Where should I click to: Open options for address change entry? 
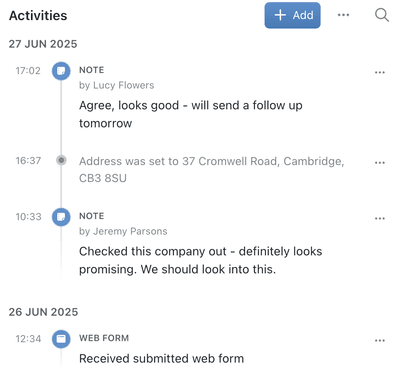click(x=380, y=163)
